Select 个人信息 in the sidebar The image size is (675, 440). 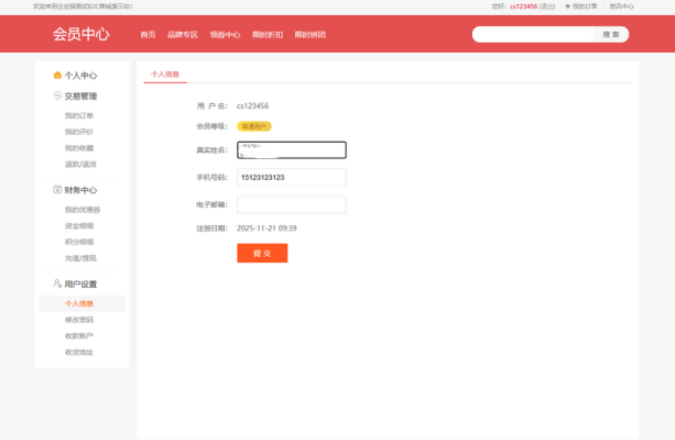point(79,304)
